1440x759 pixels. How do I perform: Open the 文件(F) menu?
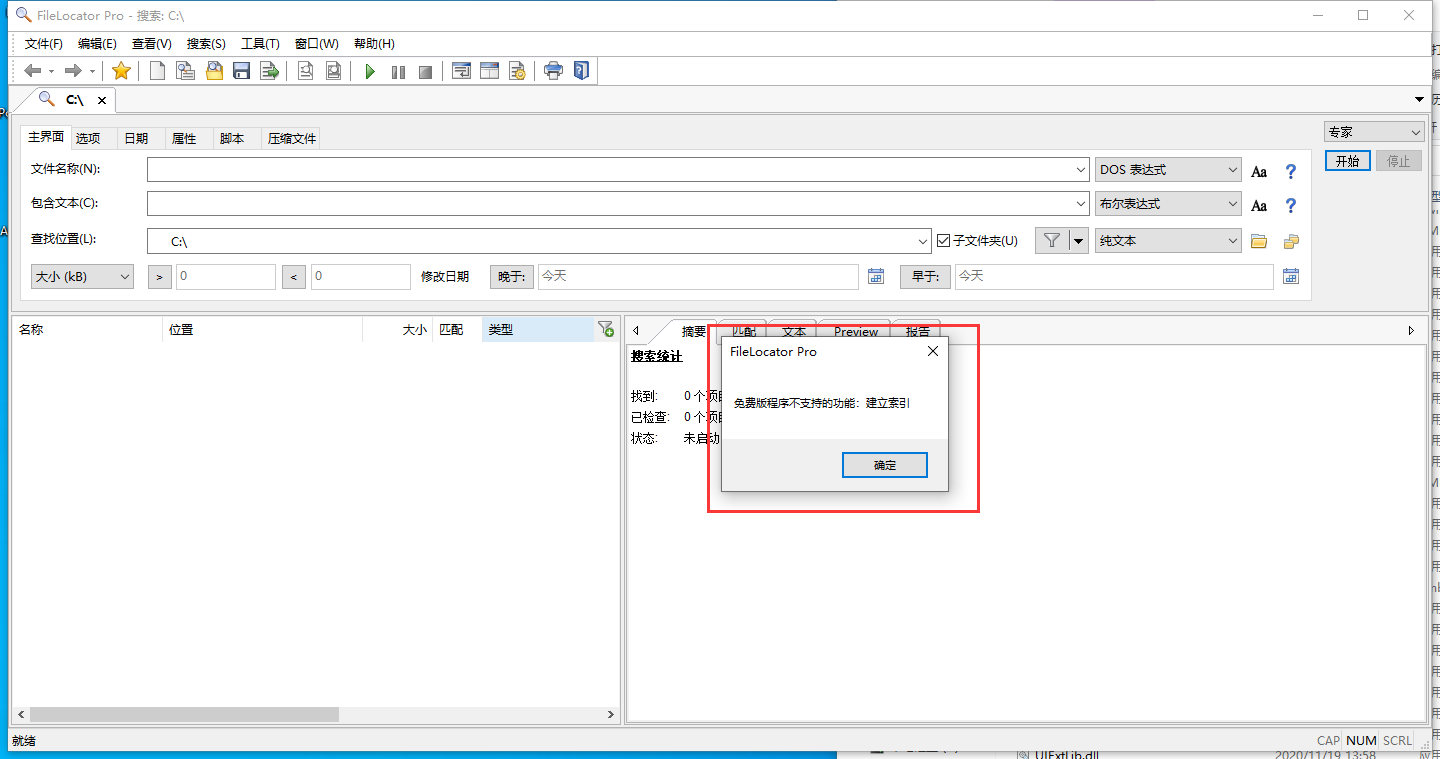pos(44,44)
